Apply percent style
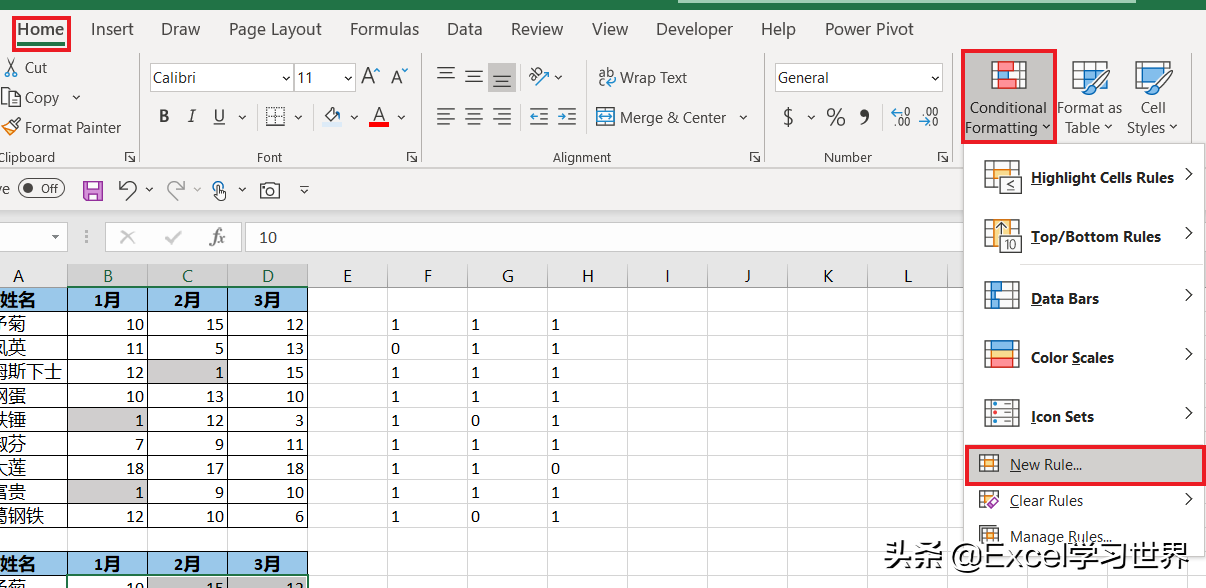This screenshot has height=588, width=1206. pos(836,118)
